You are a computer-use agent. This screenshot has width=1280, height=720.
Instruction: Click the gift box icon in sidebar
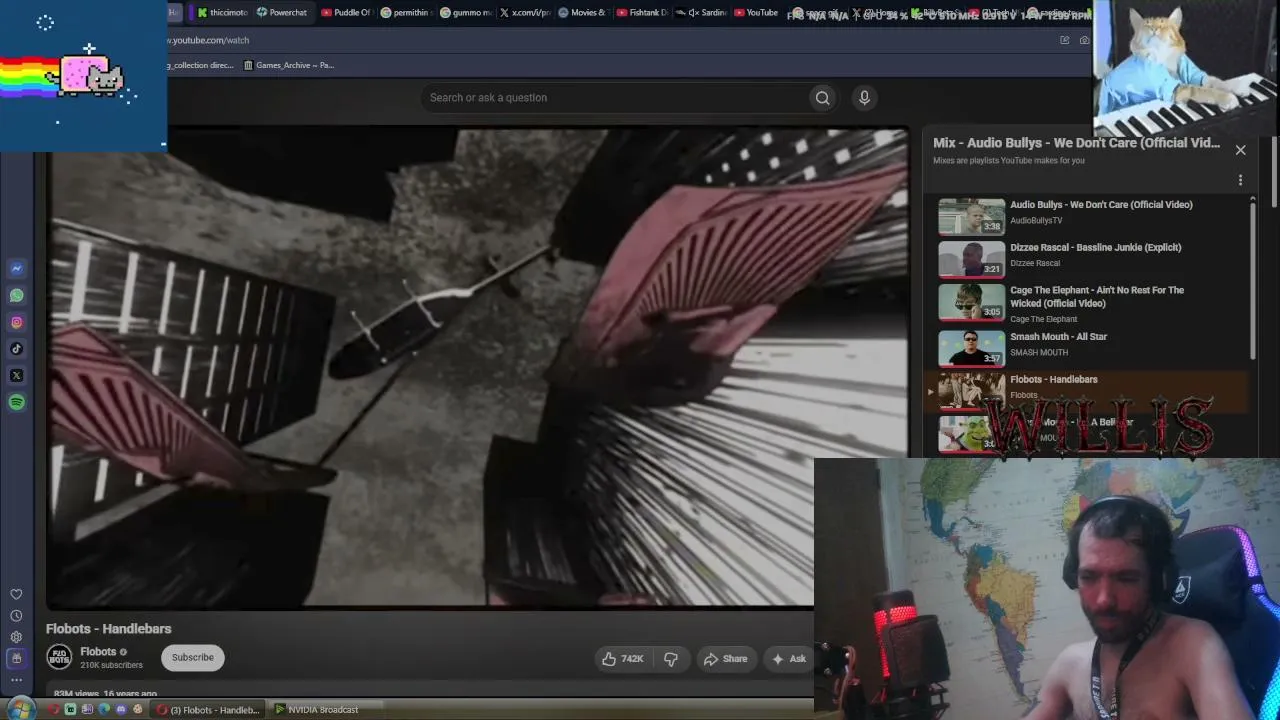(x=16, y=658)
